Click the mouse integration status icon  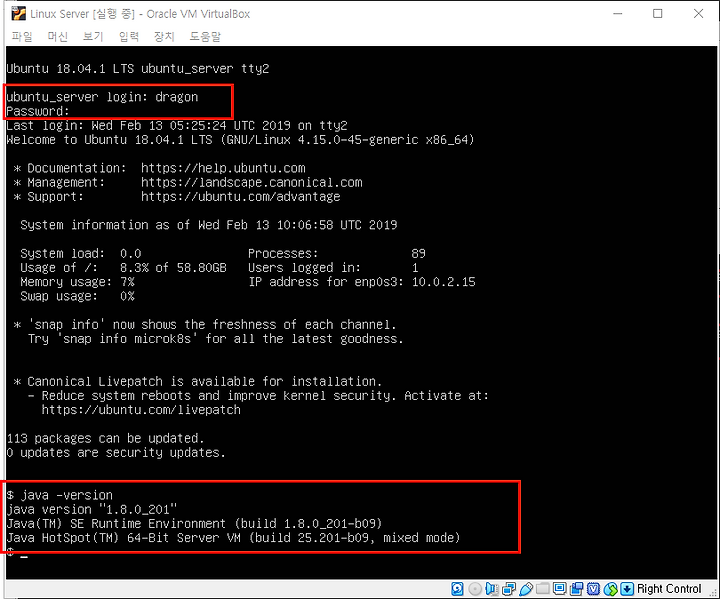pos(611,589)
